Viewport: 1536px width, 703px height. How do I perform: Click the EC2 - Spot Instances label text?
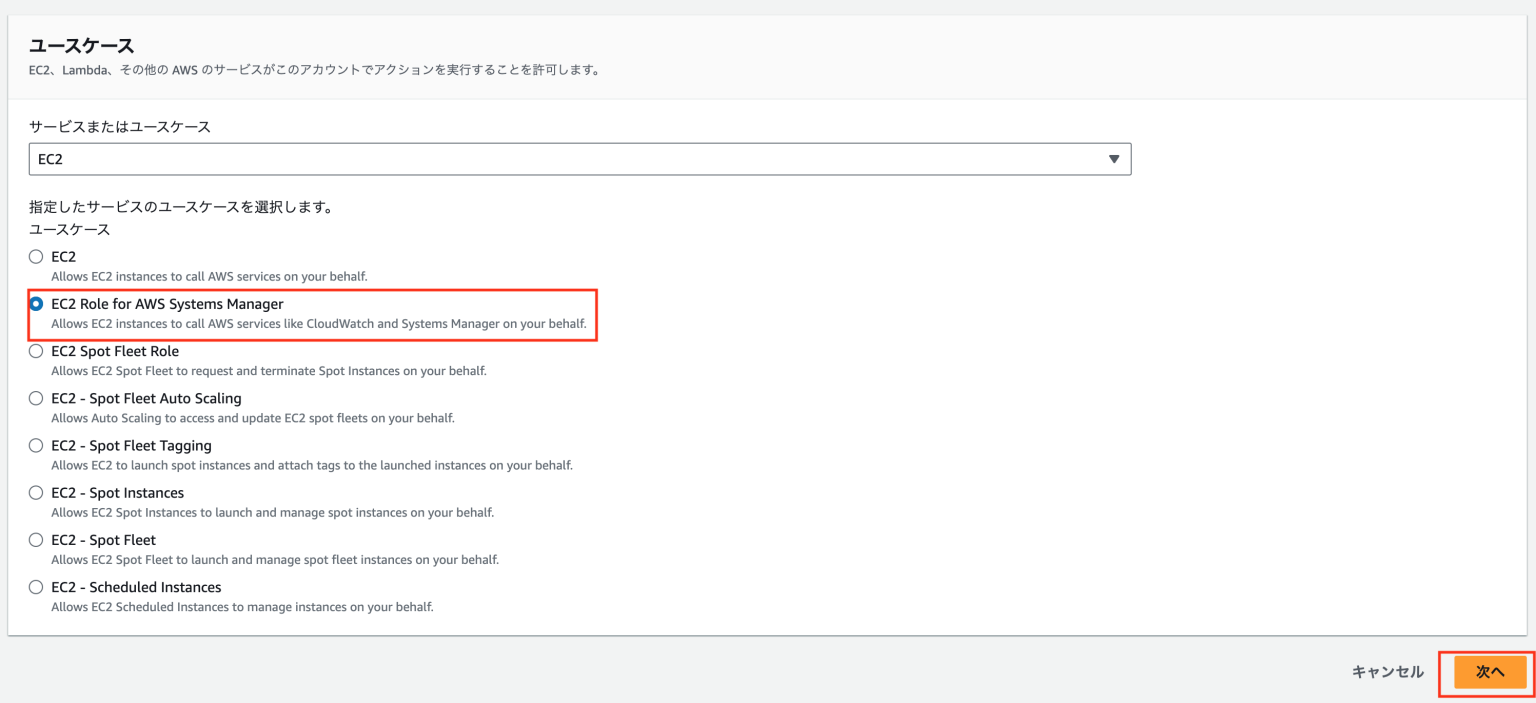(116, 492)
